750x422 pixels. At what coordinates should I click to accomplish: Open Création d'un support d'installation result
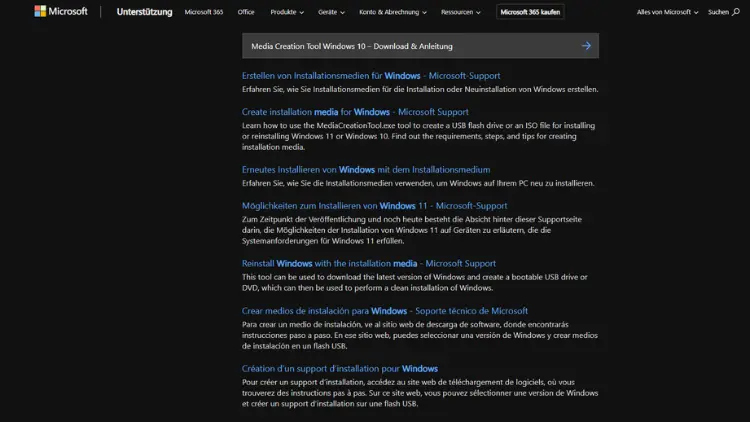pos(340,368)
